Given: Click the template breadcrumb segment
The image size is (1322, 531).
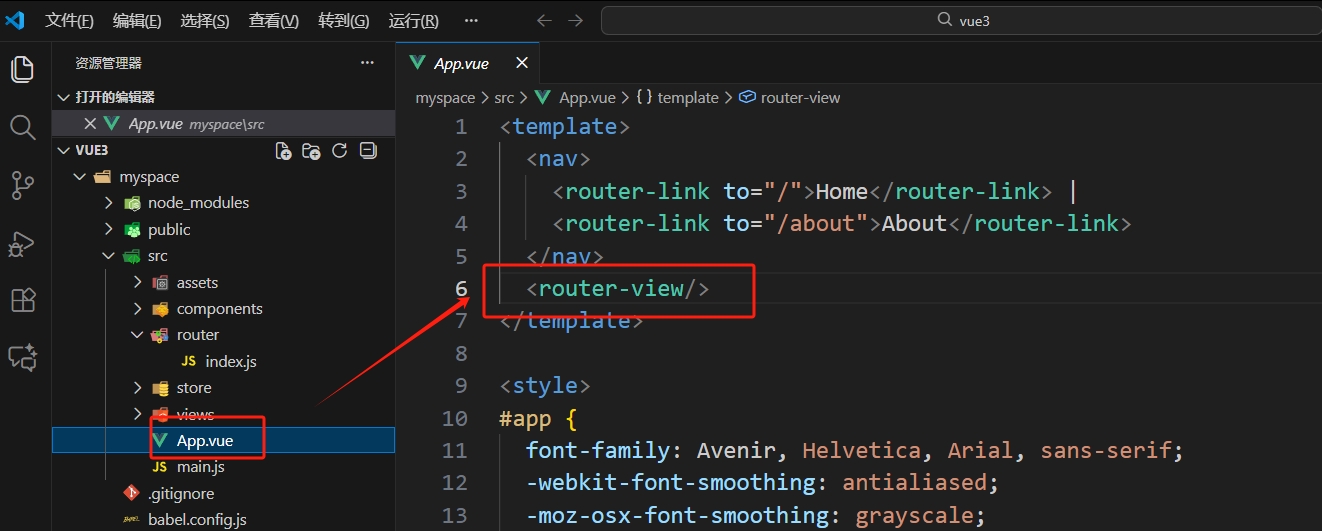Looking at the screenshot, I should 687,98.
